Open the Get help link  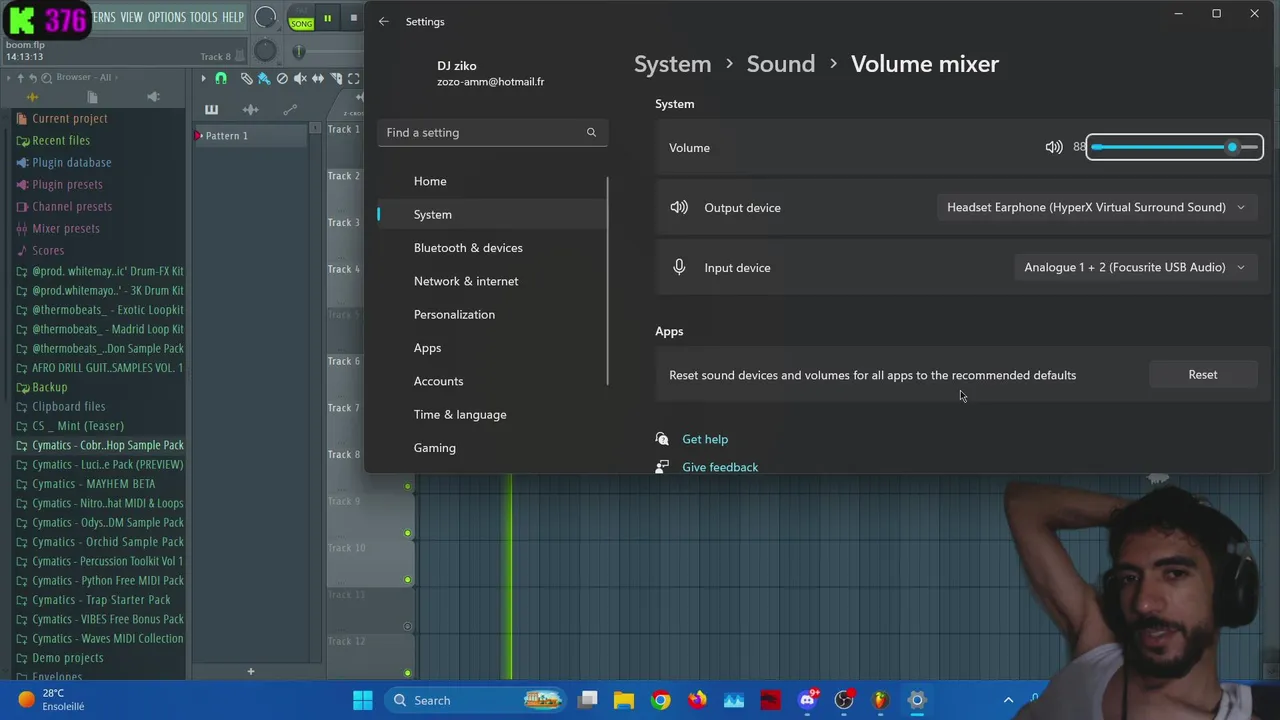(705, 439)
